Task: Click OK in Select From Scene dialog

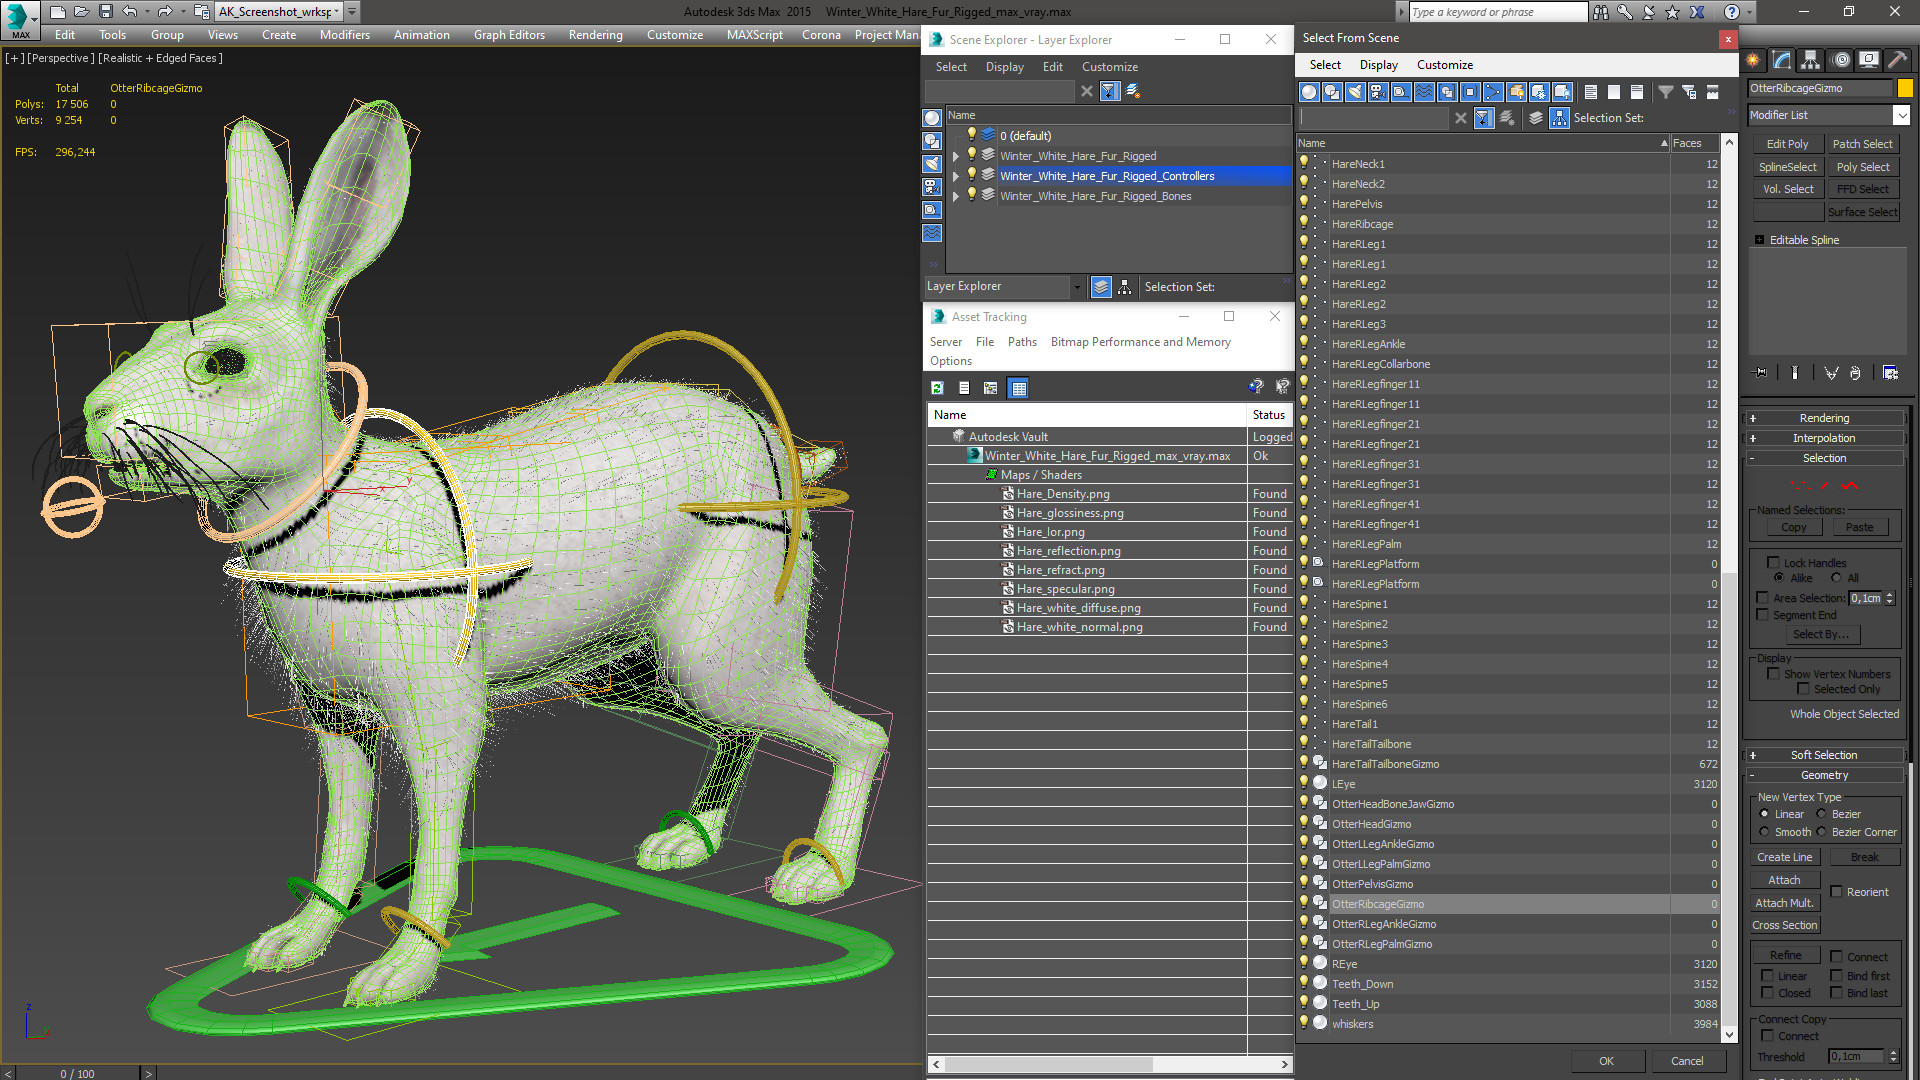Action: [x=1606, y=1061]
